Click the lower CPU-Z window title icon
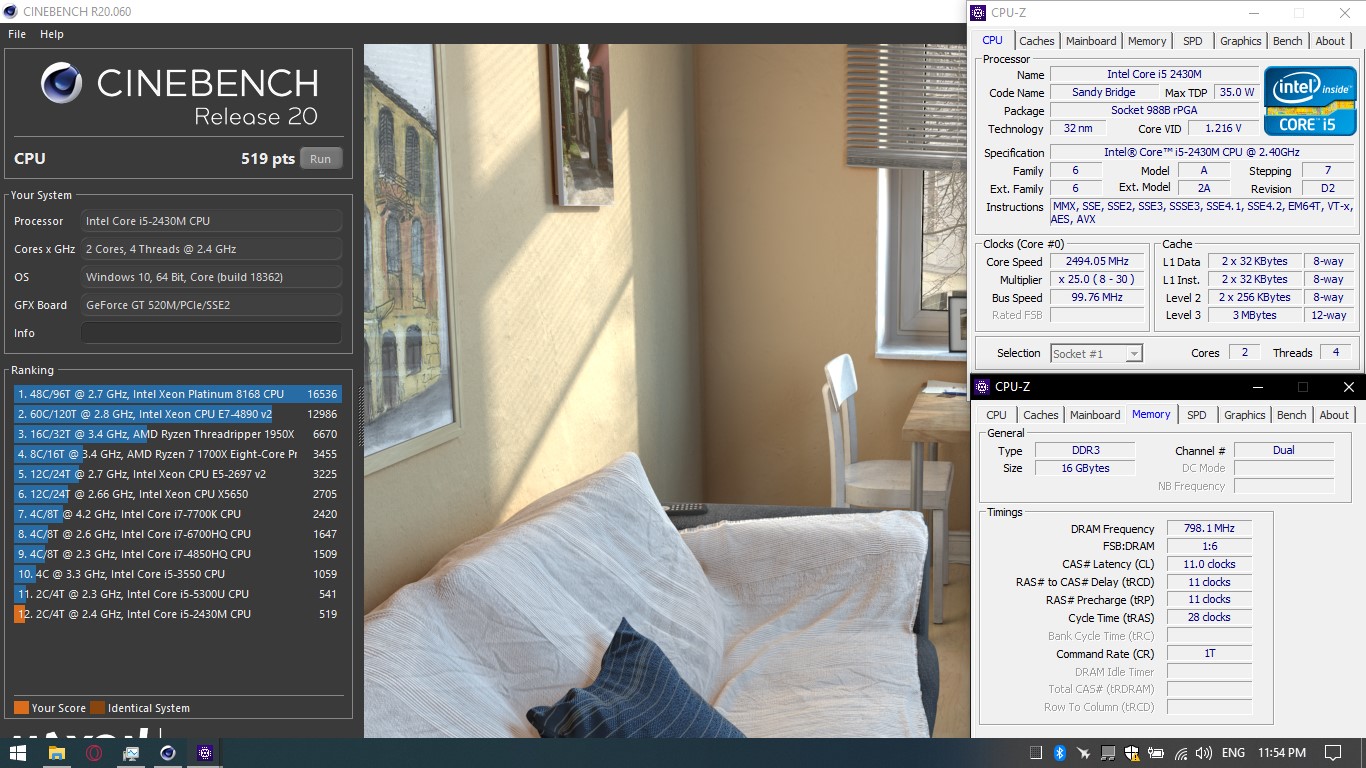The height and width of the screenshot is (768, 1366). pos(982,387)
